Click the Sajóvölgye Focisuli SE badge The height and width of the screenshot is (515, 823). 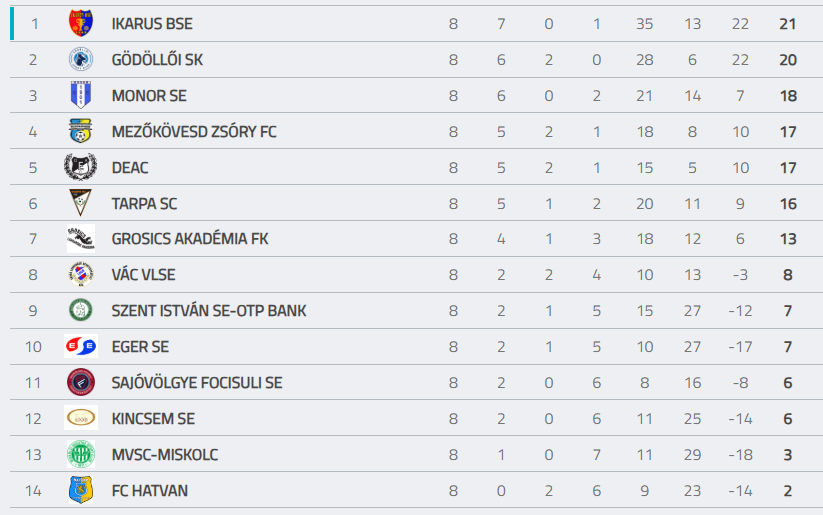coord(80,383)
